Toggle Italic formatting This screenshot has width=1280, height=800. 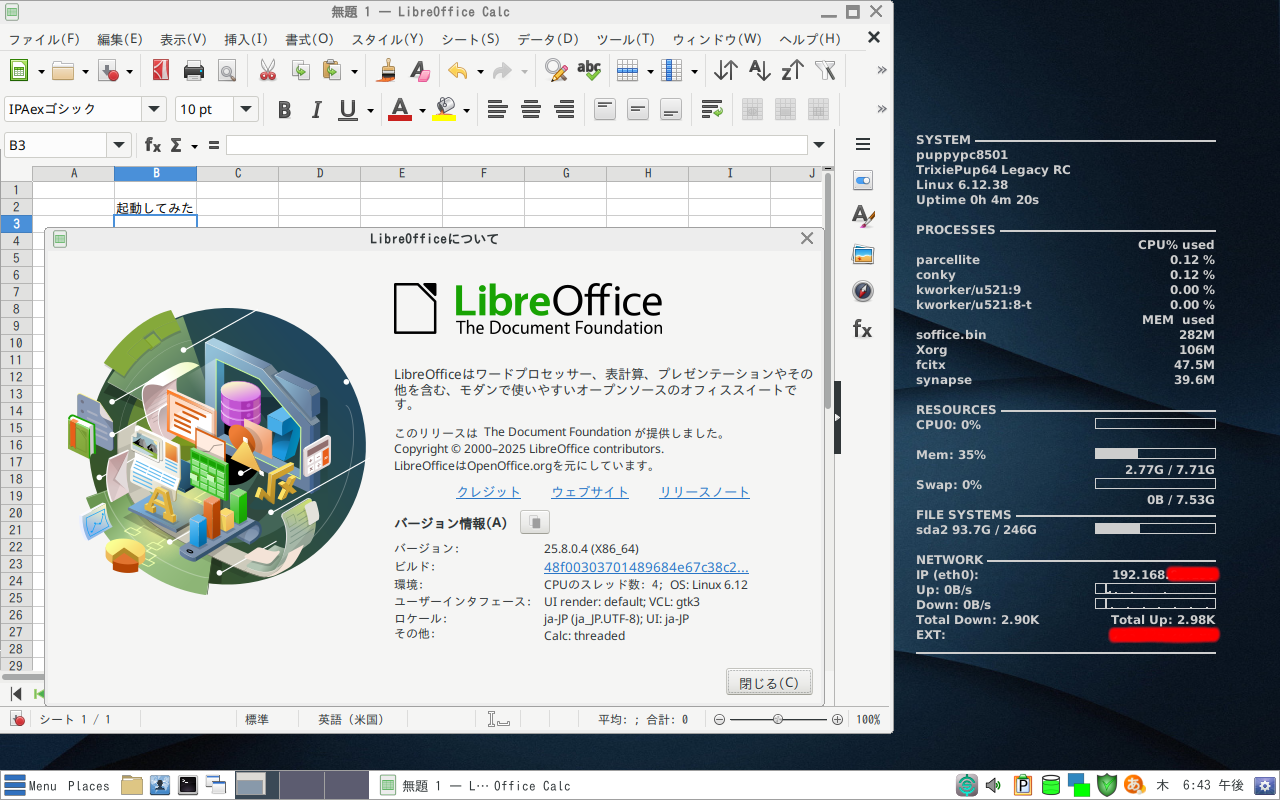317,109
